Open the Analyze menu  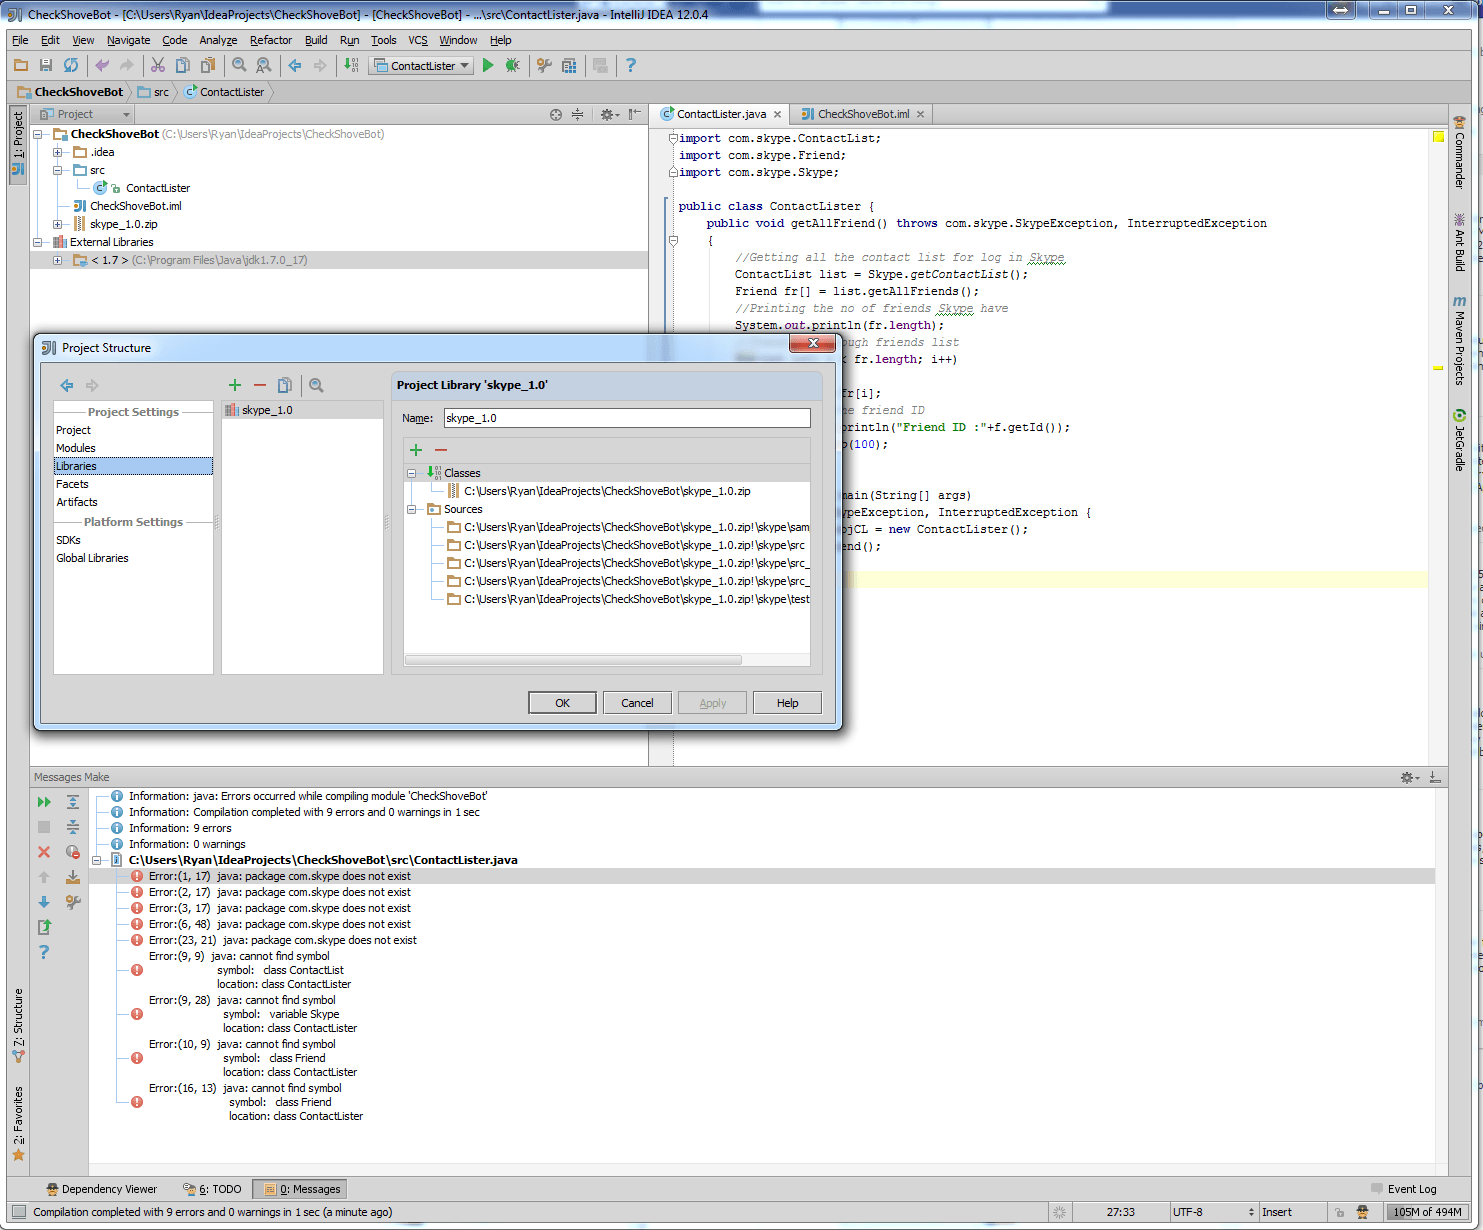pyautogui.click(x=218, y=40)
